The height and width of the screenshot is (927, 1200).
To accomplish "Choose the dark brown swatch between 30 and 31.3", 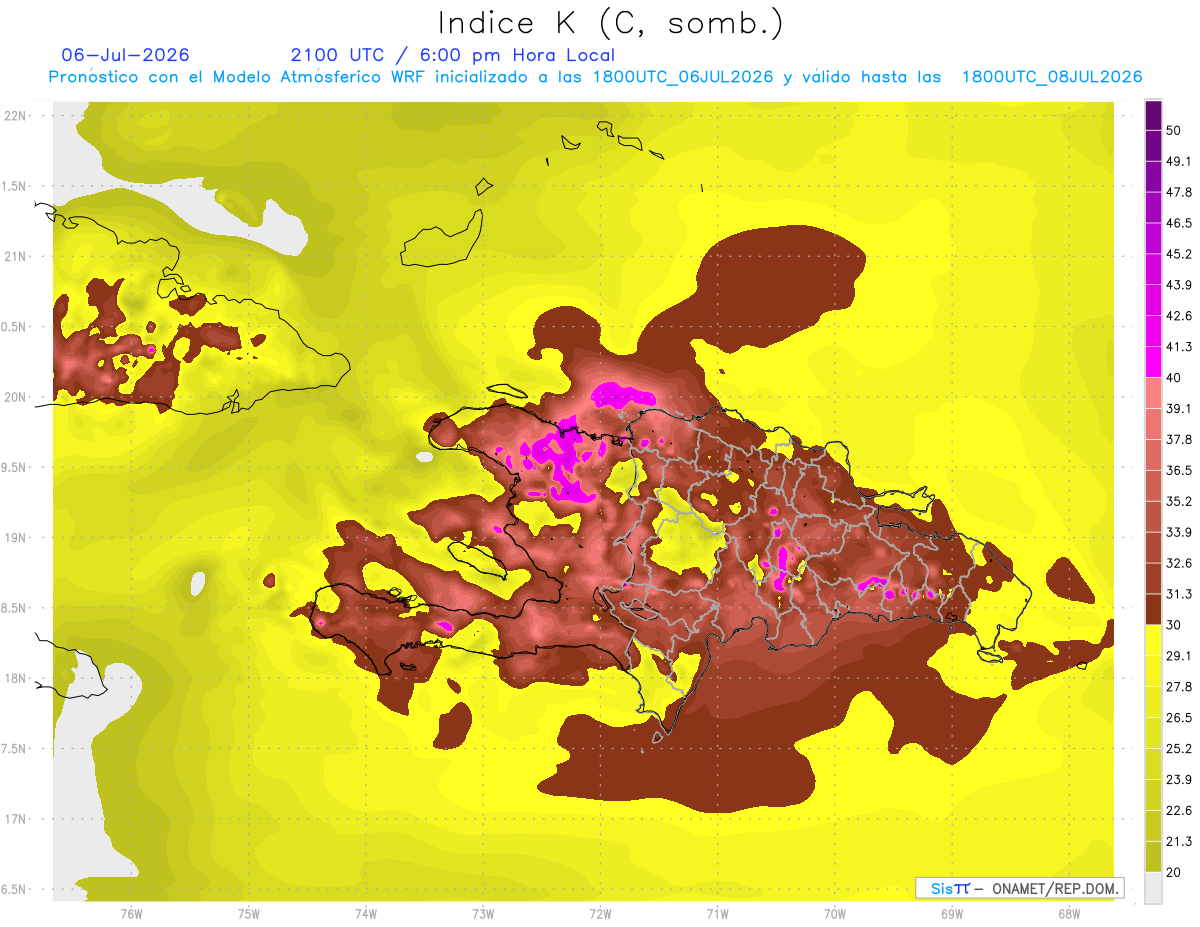I will coord(1153,609).
